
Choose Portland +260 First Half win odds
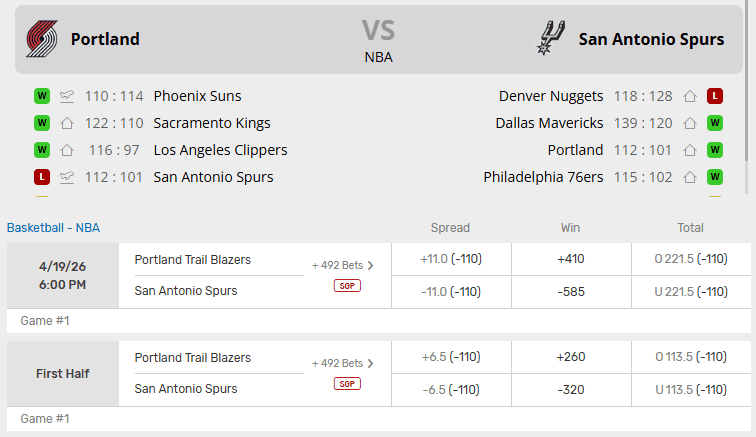571,357
